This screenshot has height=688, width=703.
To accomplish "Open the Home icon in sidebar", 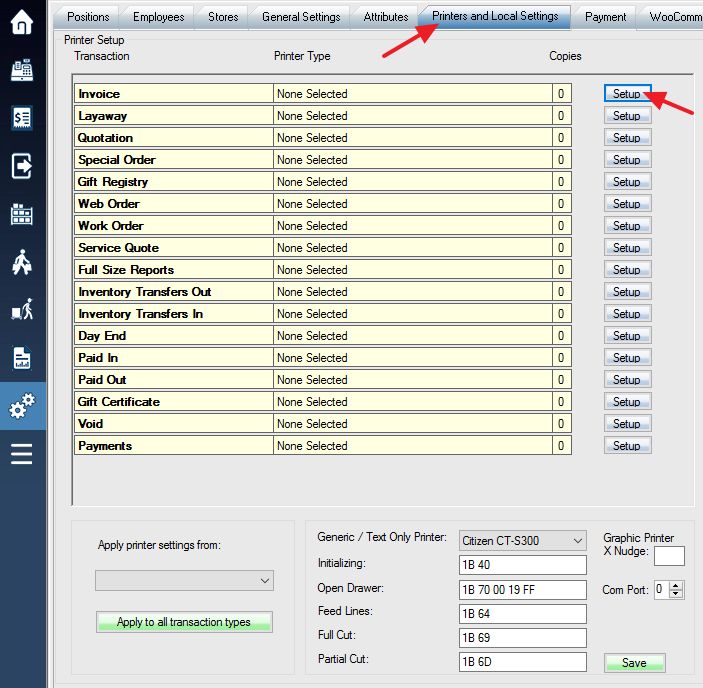I will (22, 22).
